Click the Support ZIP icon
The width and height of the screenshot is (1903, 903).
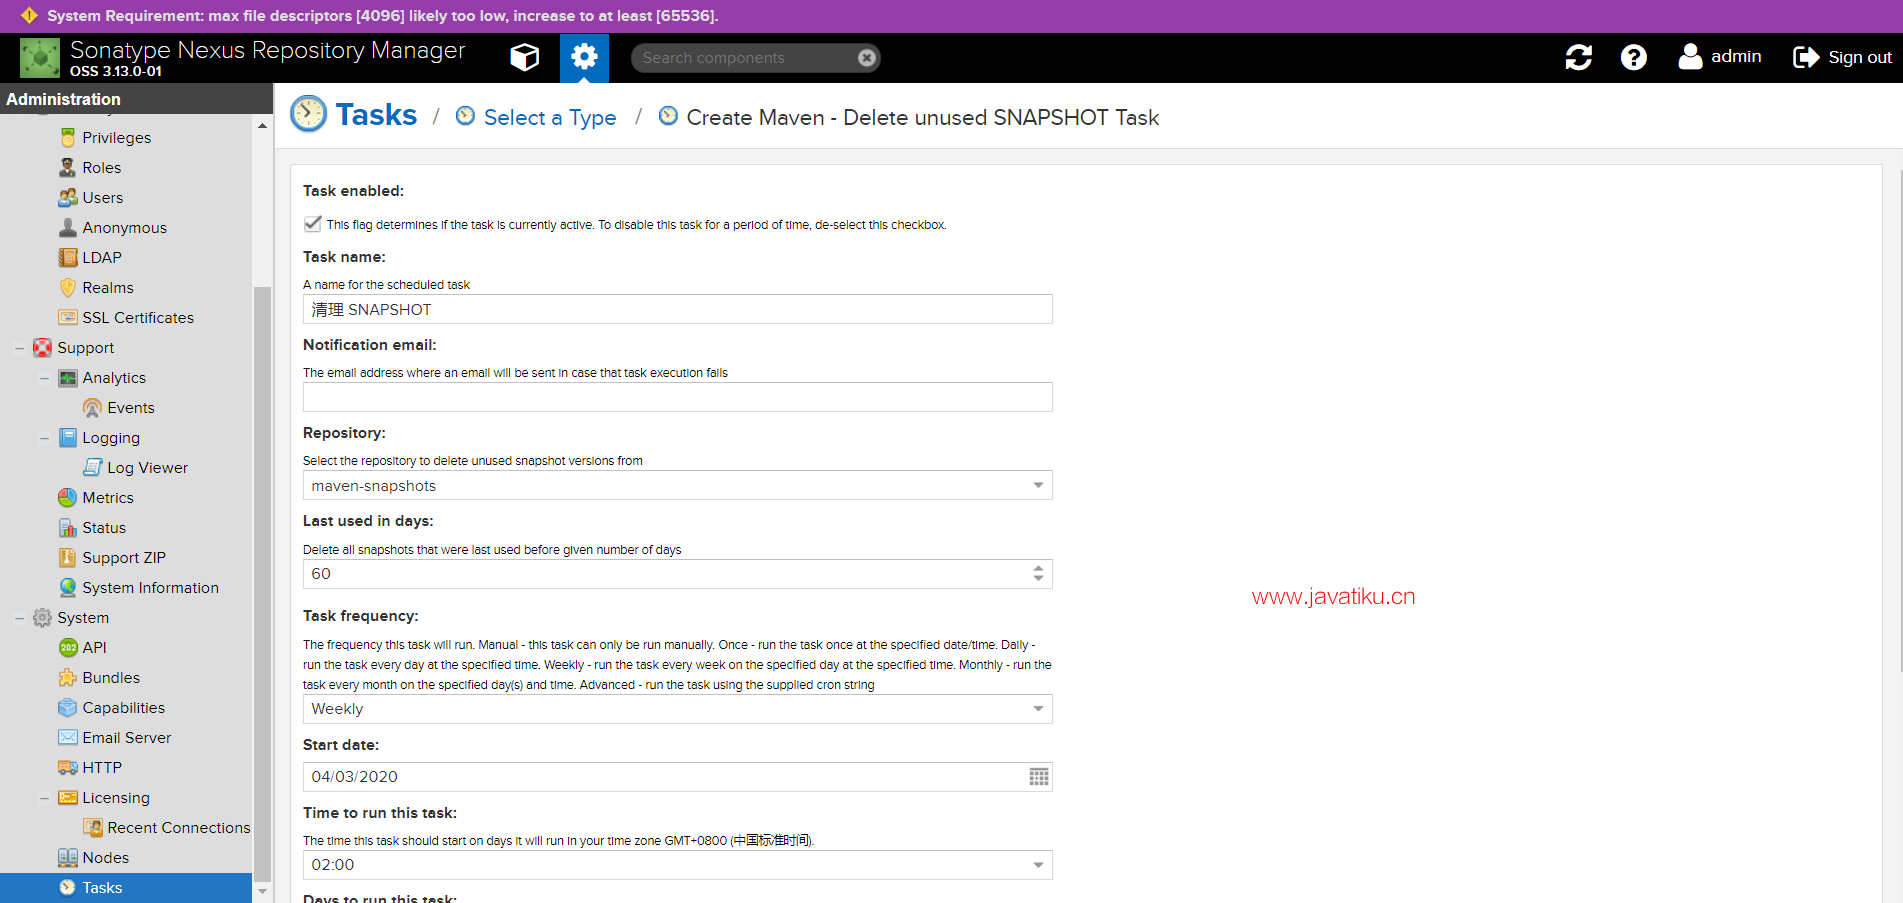pyautogui.click(x=68, y=557)
